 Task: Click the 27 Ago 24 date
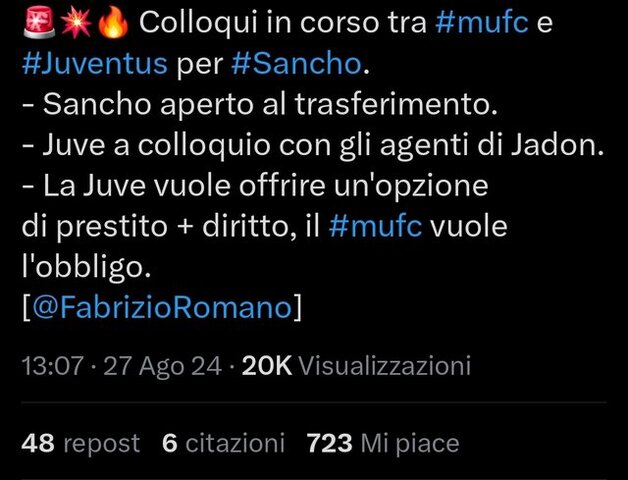pyautogui.click(x=162, y=366)
